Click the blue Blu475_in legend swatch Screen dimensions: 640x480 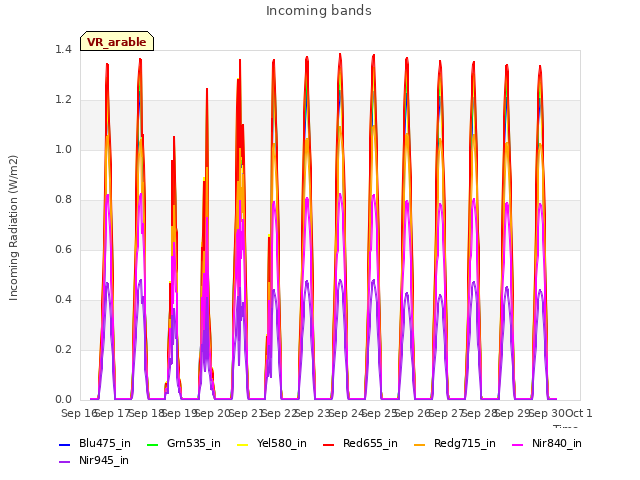[x=64, y=444]
